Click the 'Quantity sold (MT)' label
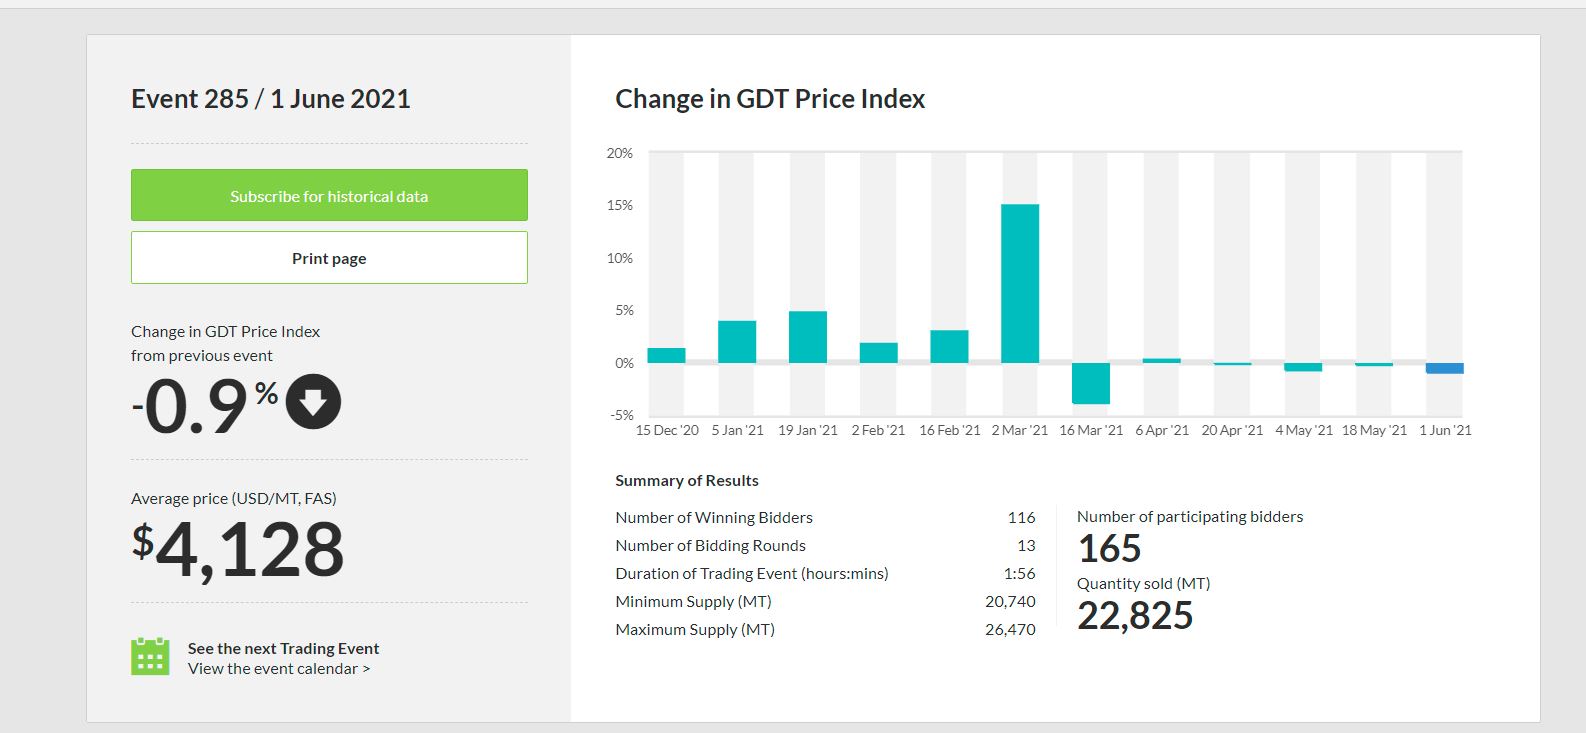Screen dimensions: 1586x733 (x=1143, y=583)
